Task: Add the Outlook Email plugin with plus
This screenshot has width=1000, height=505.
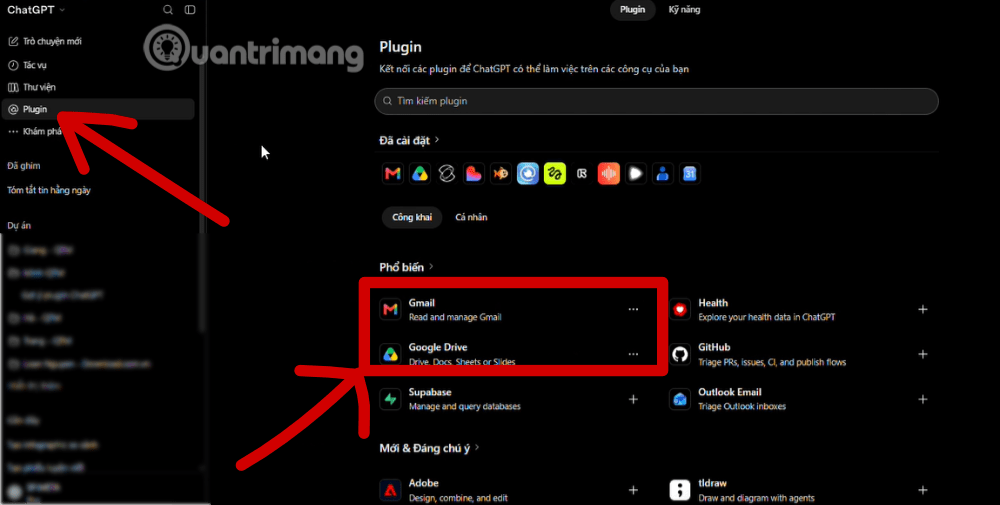Action: pos(922,399)
